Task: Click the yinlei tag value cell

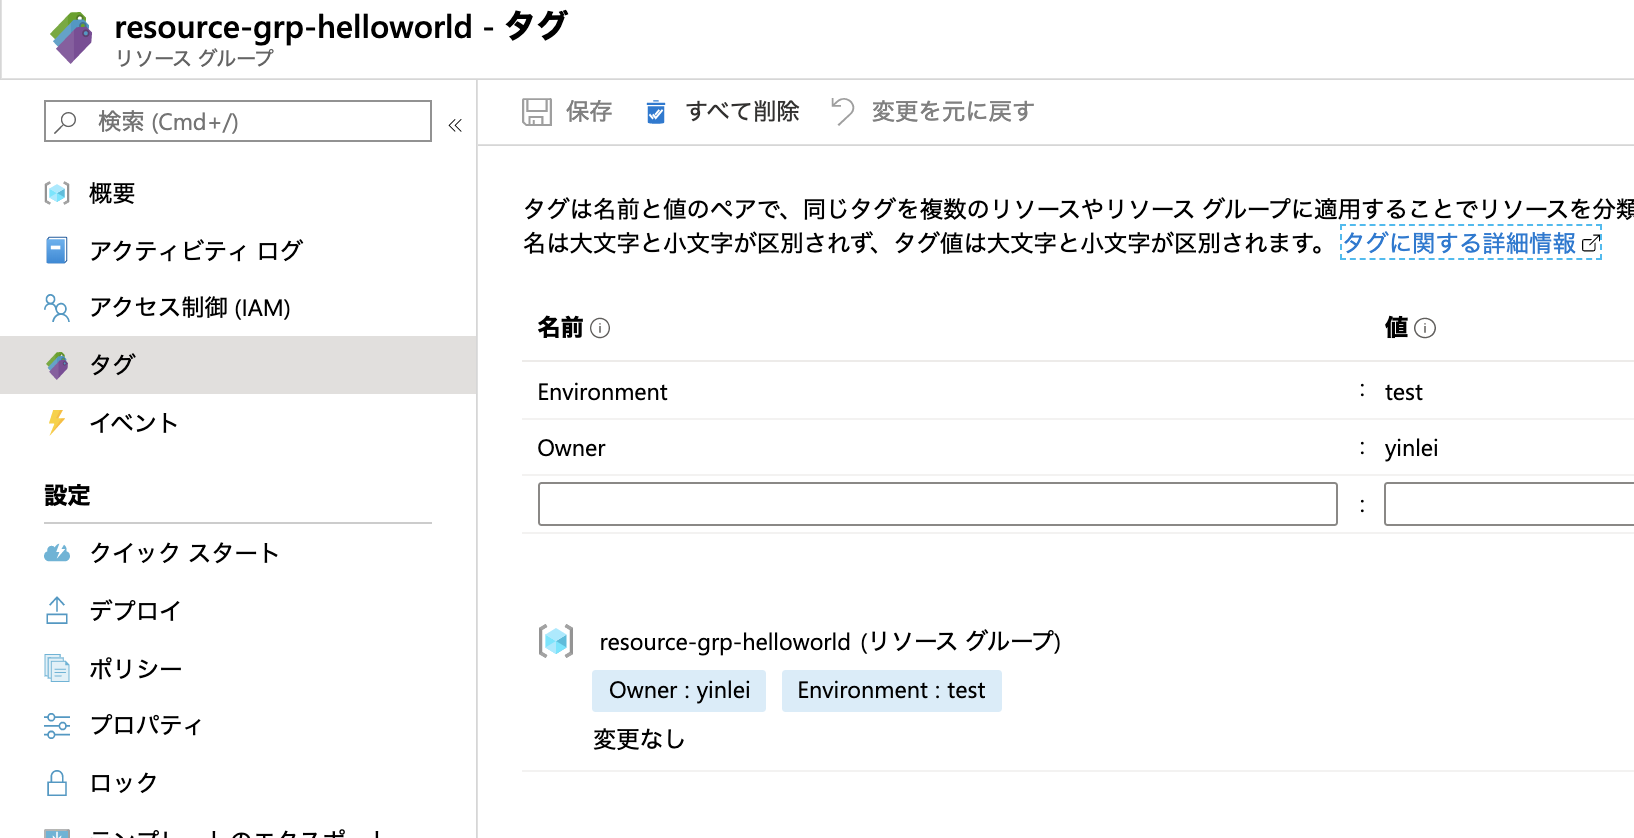Action: 1411,448
